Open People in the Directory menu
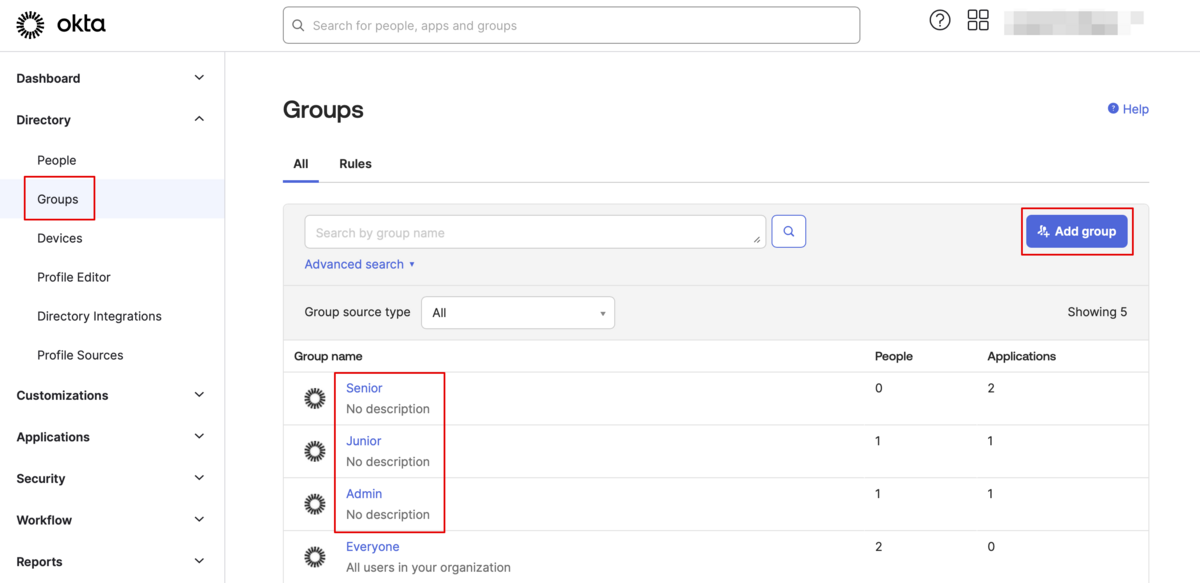 (57, 160)
